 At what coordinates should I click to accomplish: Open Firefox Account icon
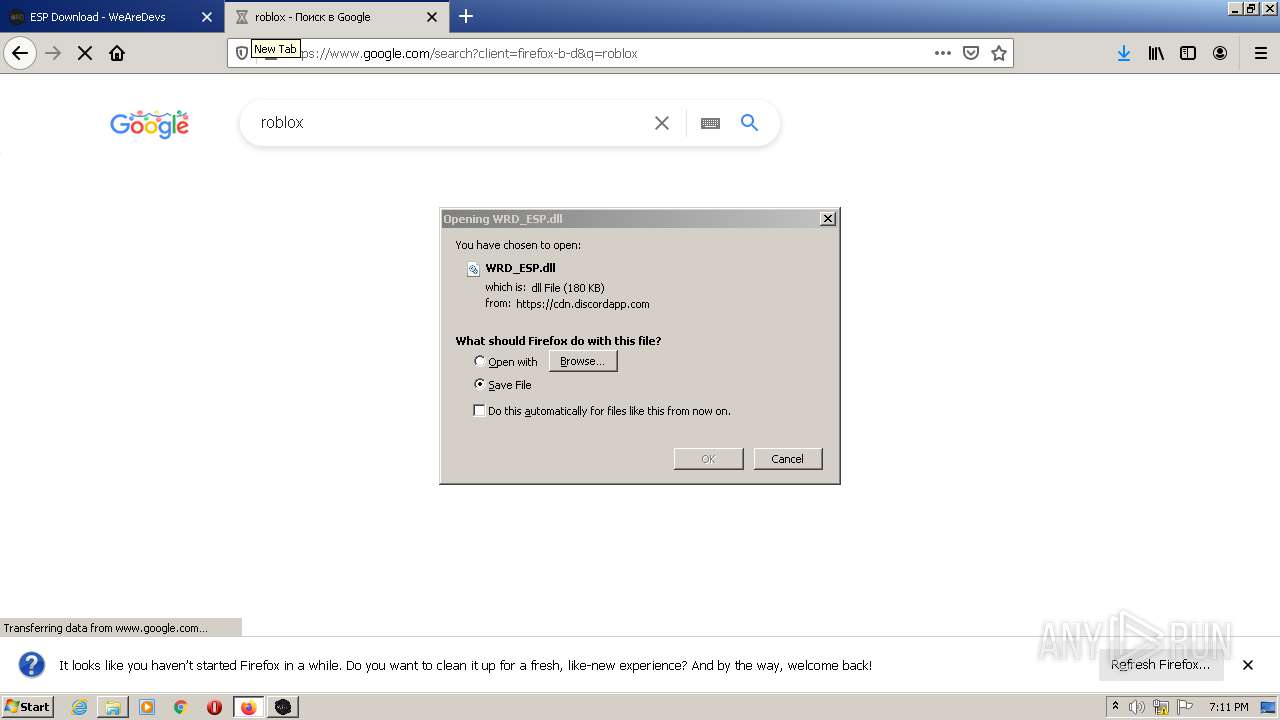[x=1220, y=53]
